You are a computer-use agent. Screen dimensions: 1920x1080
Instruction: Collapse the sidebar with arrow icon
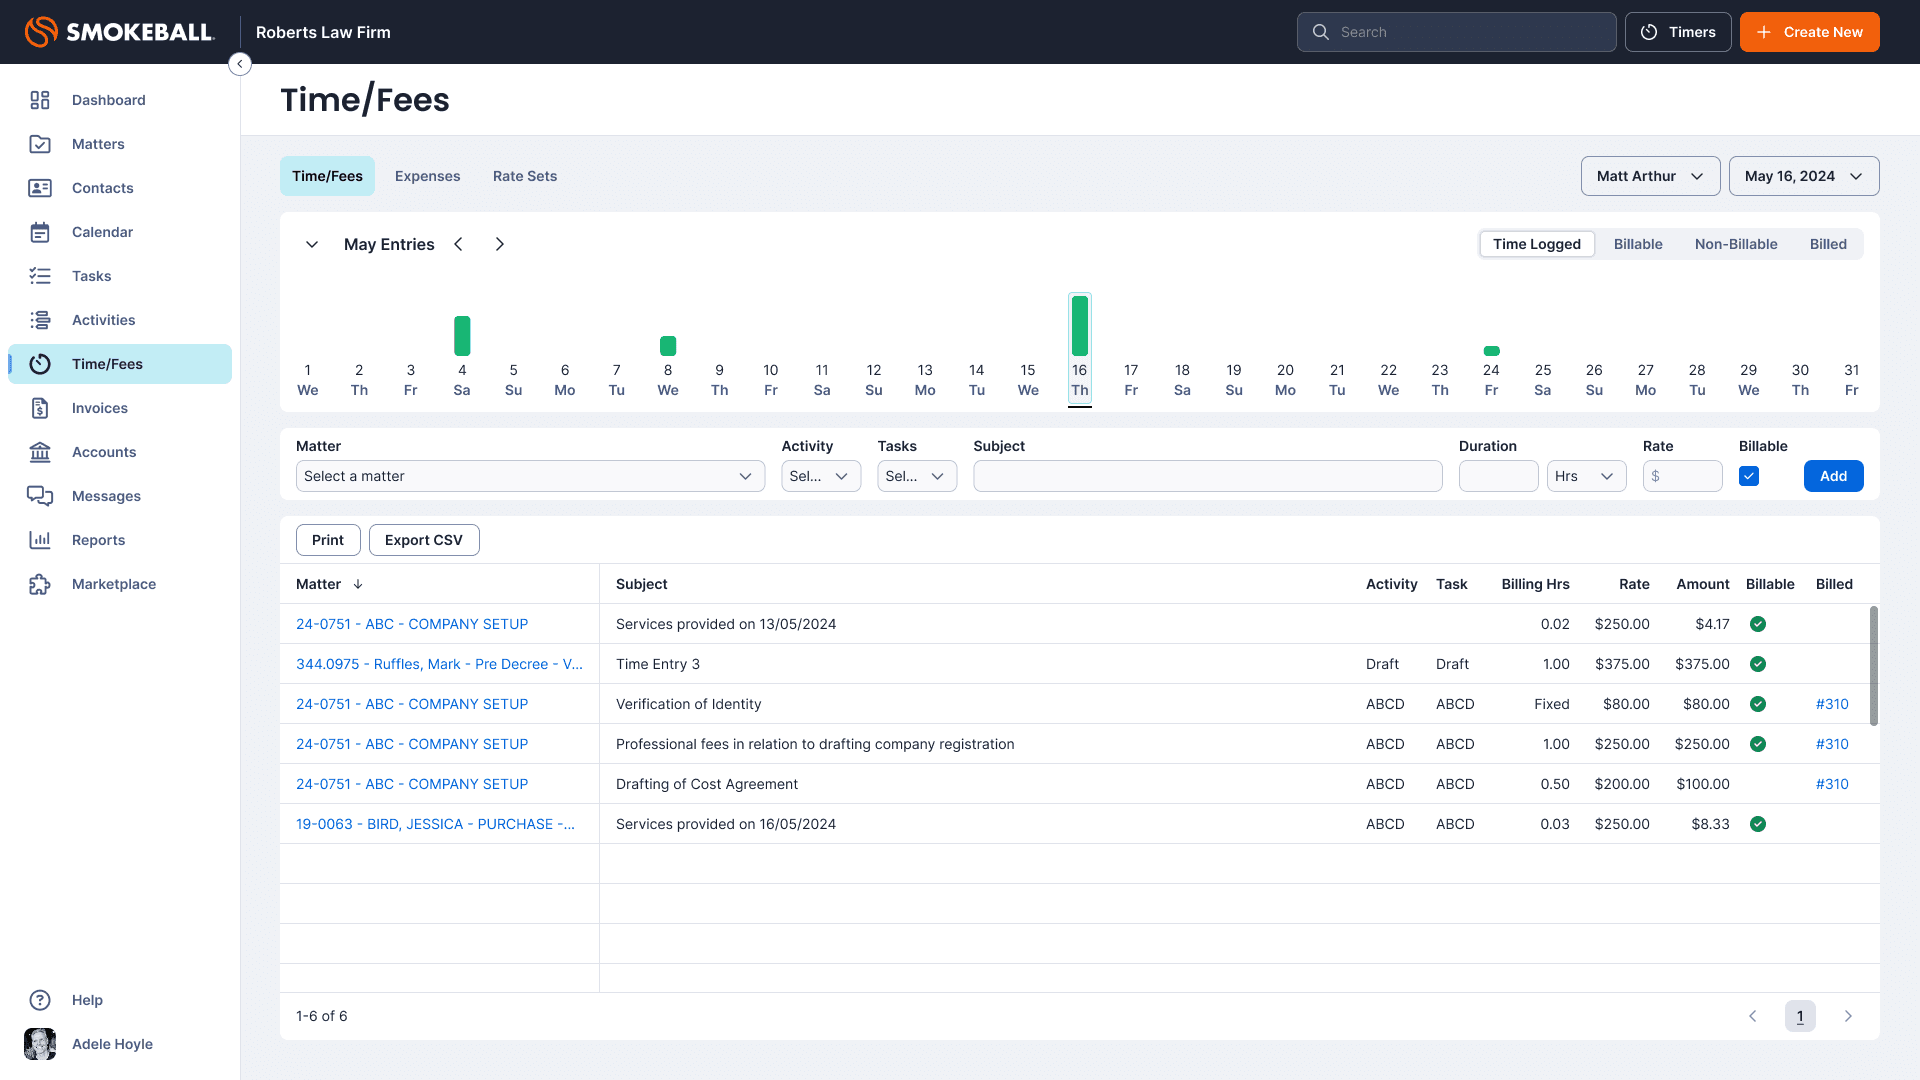(x=240, y=64)
